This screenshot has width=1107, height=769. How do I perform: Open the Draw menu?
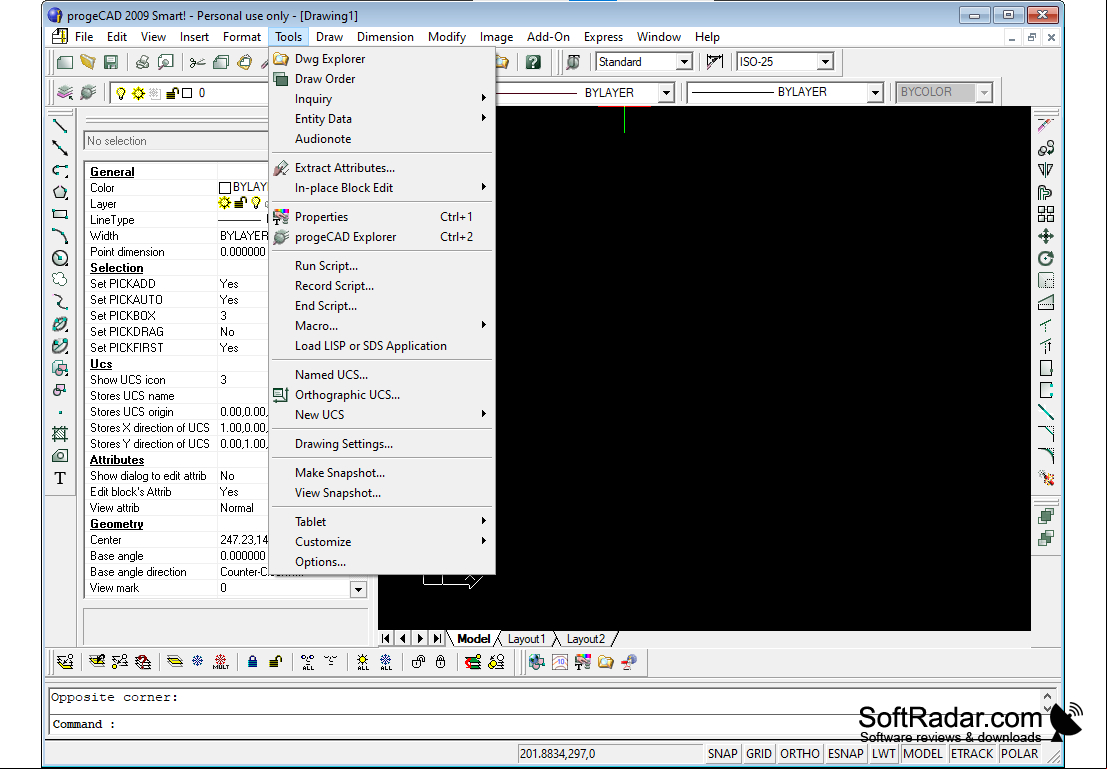coord(329,37)
